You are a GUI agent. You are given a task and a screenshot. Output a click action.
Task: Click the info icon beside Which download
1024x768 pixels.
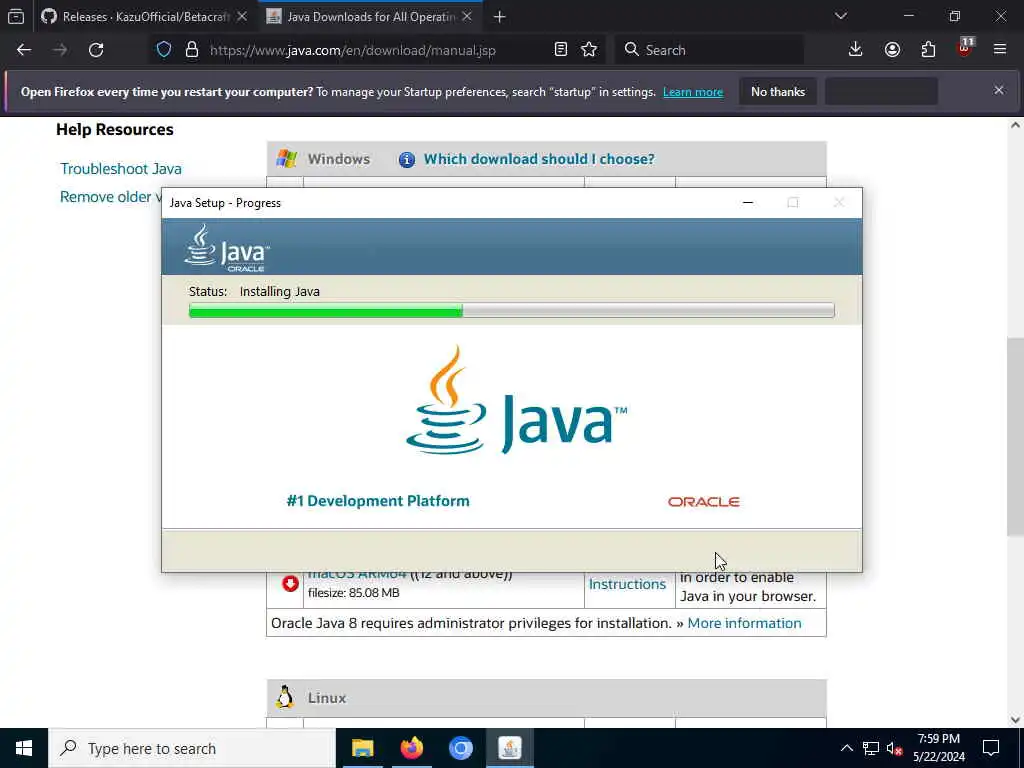click(x=406, y=159)
